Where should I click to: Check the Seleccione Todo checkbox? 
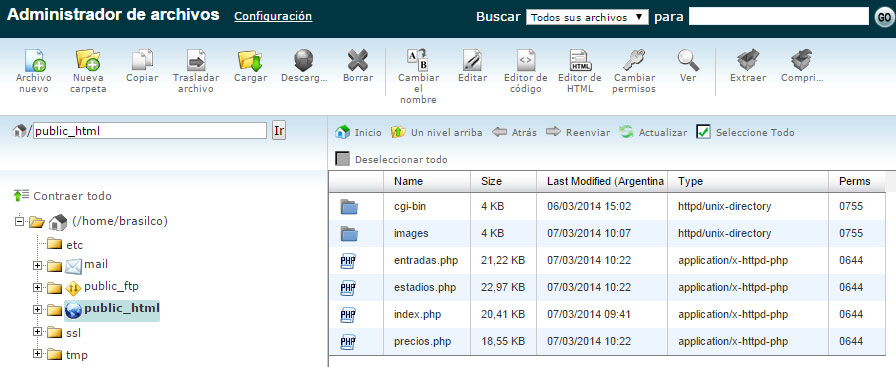point(703,132)
